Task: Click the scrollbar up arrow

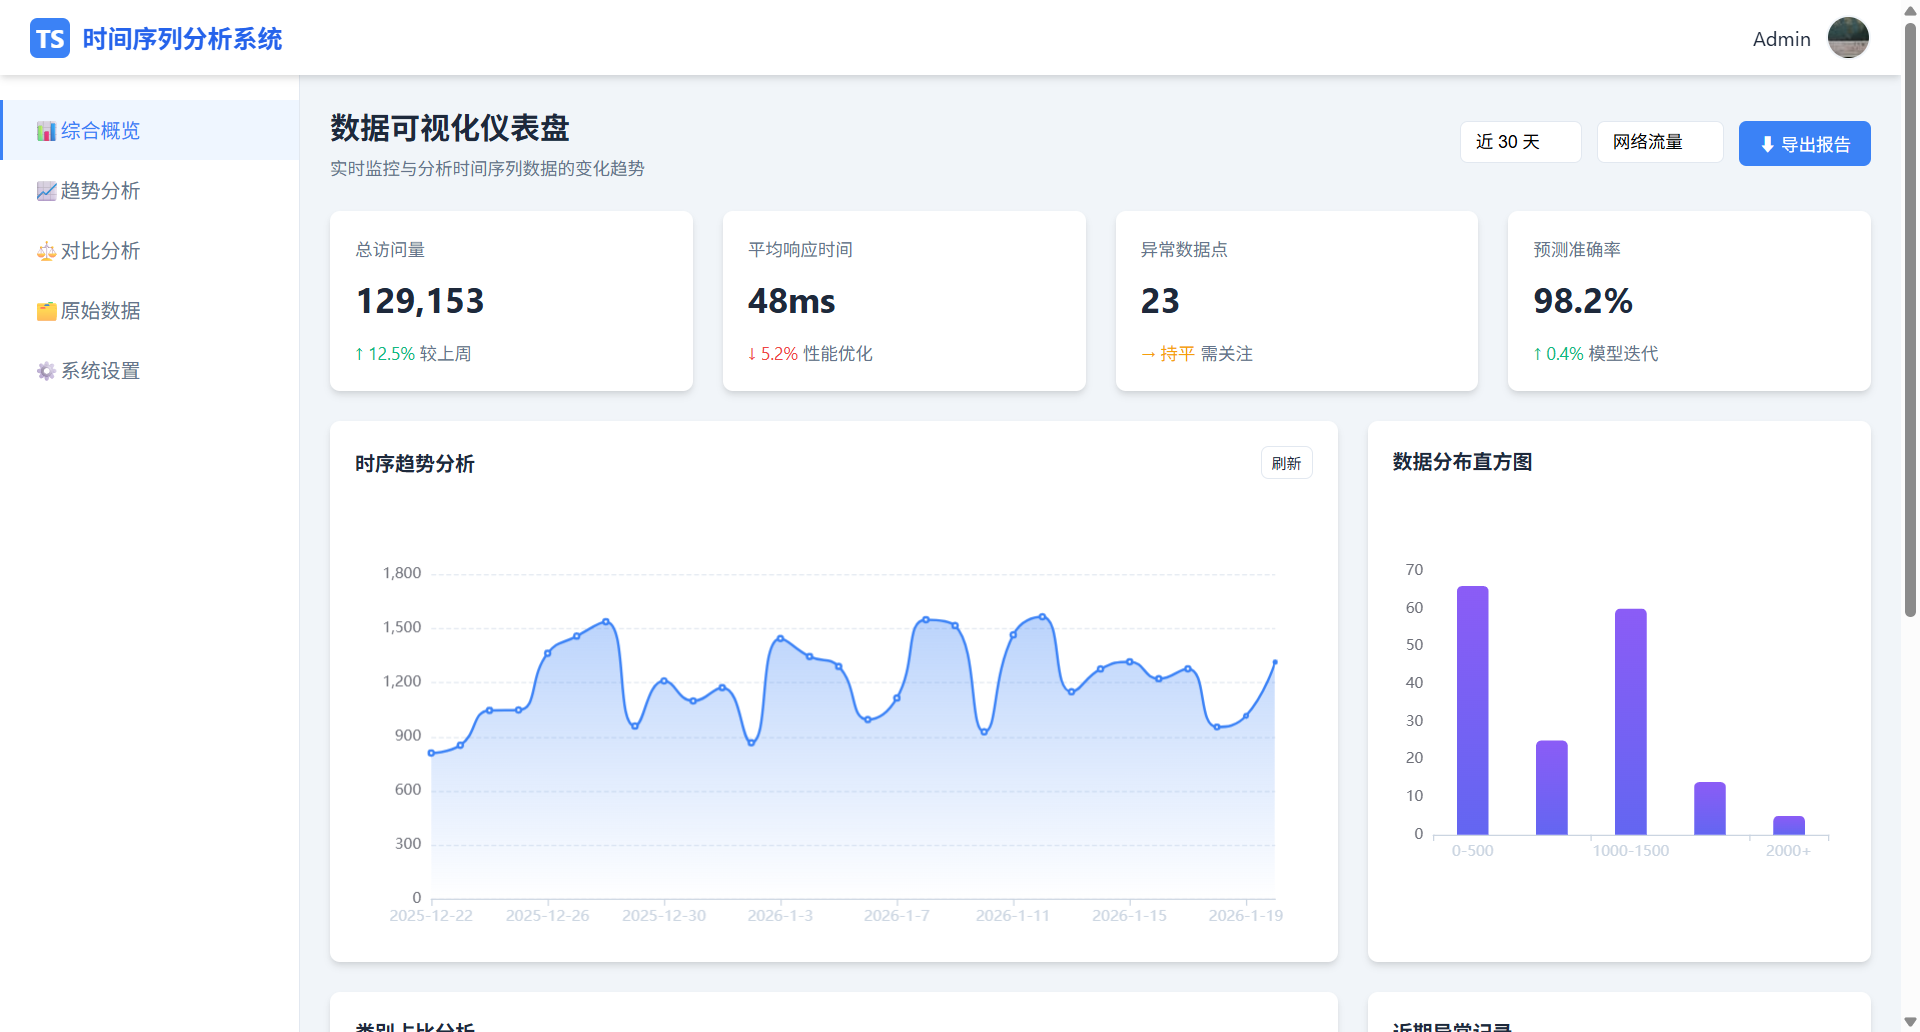Action: click(x=1908, y=9)
